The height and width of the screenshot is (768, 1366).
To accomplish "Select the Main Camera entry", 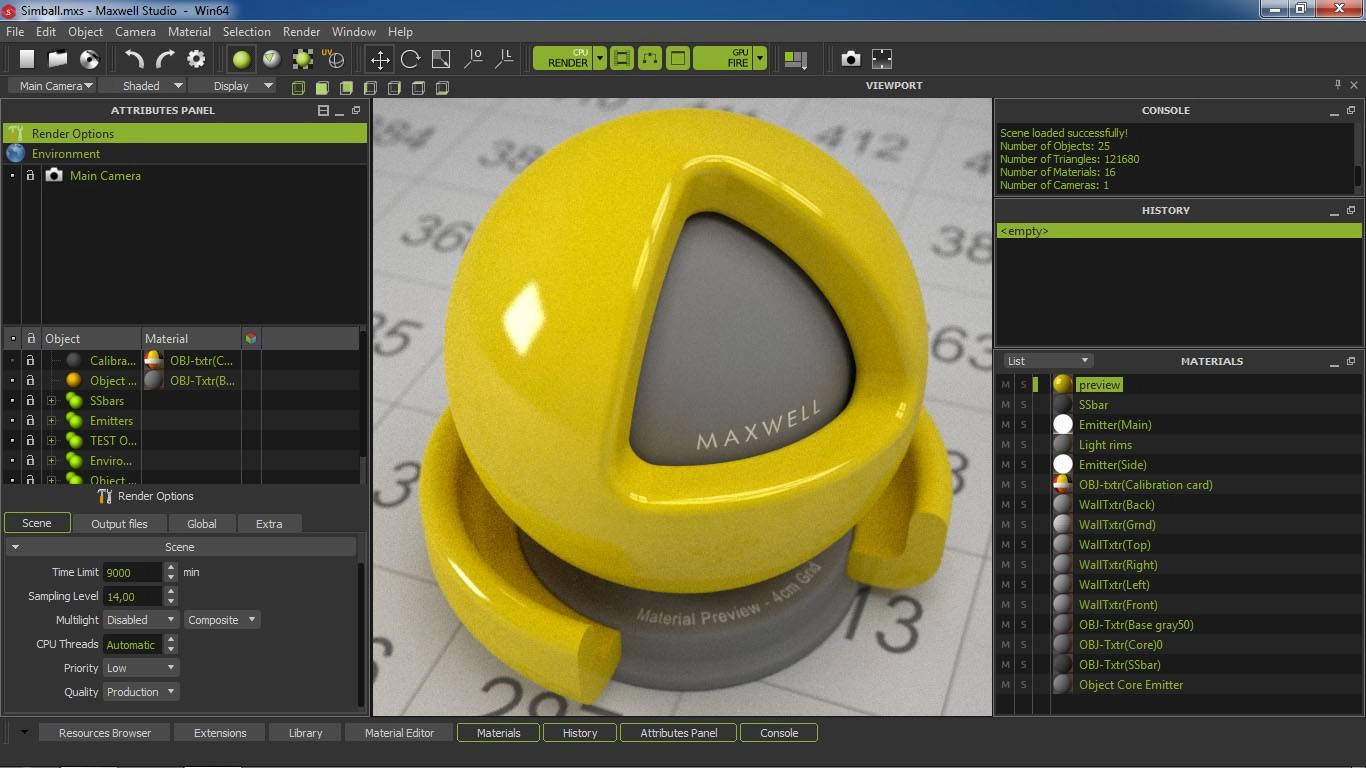I will 105,175.
